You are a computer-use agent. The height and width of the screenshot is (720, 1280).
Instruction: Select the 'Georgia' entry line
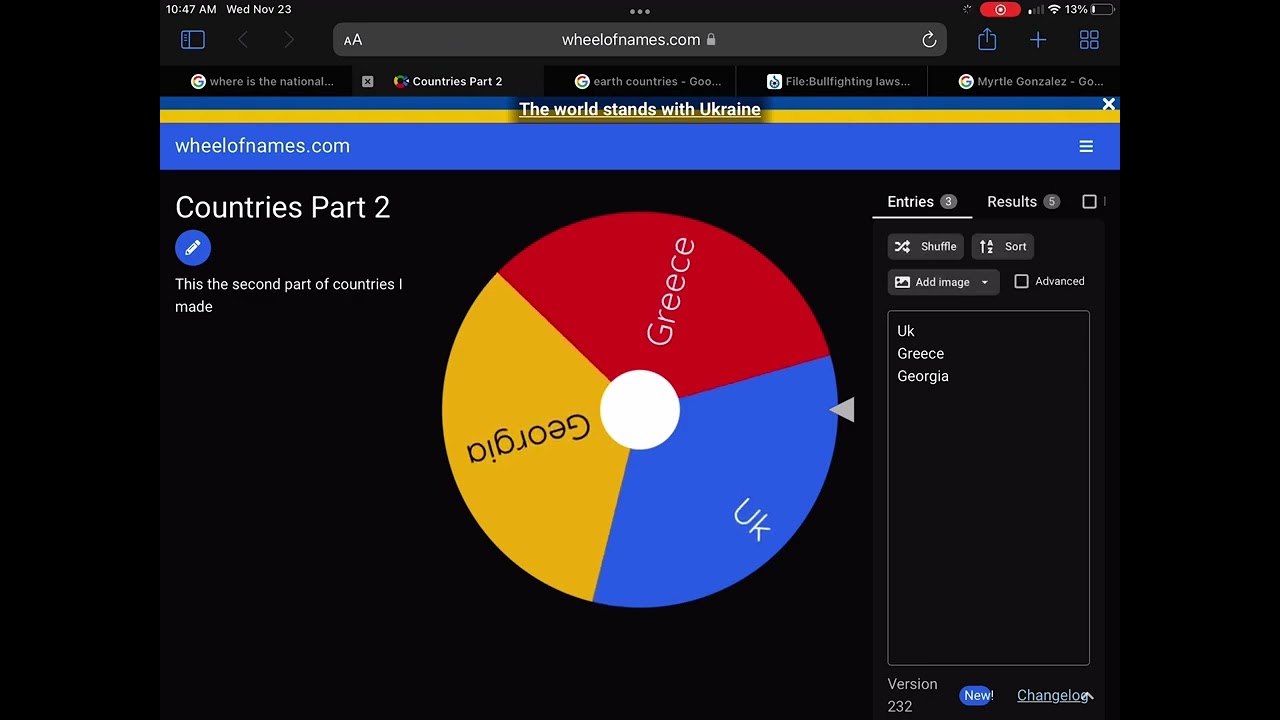click(x=923, y=377)
